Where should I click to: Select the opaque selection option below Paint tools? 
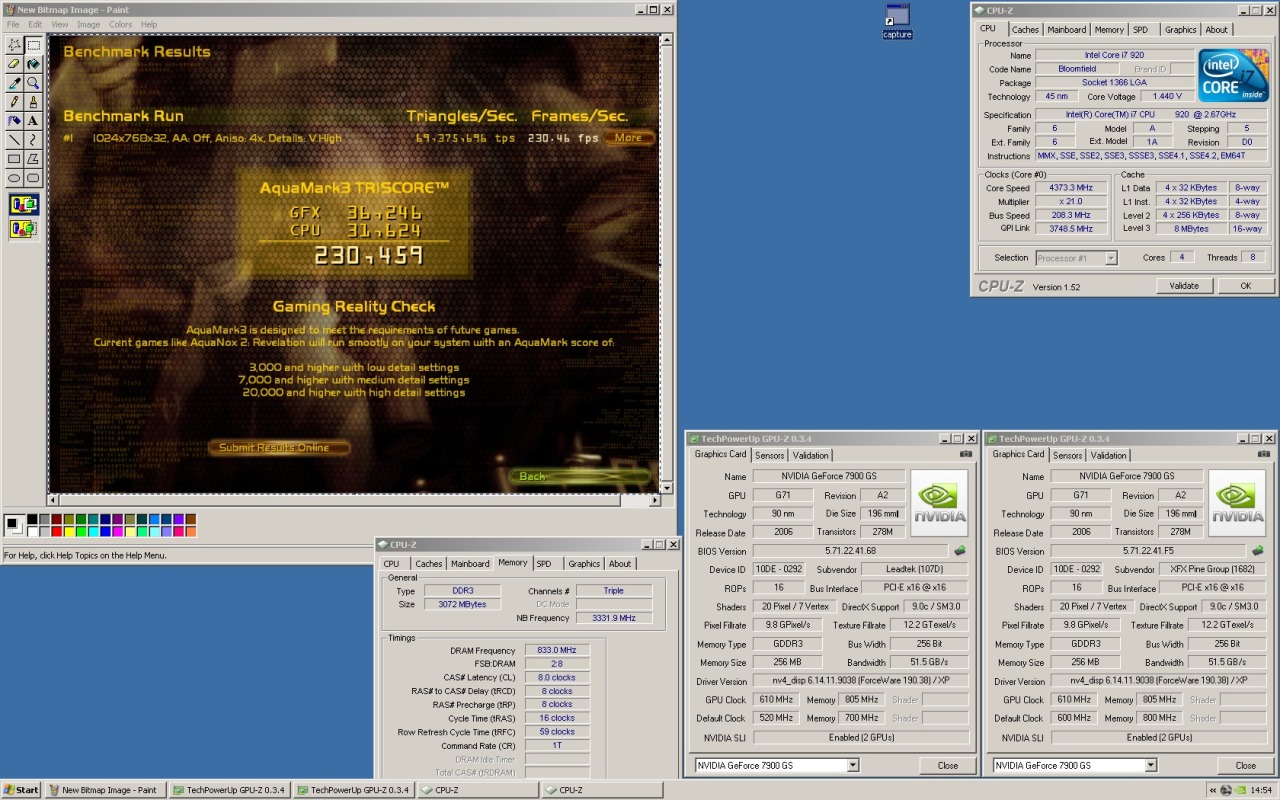tap(24, 205)
